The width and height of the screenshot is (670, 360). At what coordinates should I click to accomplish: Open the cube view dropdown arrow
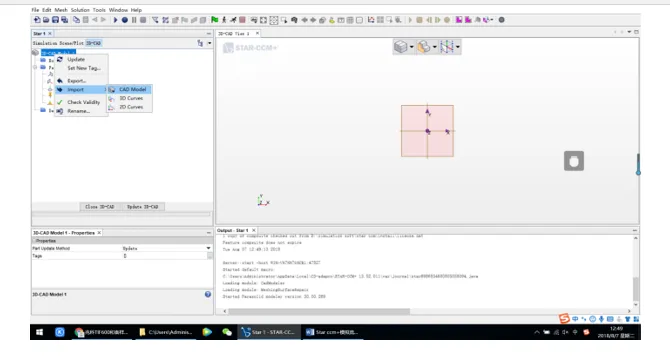(x=411, y=47)
